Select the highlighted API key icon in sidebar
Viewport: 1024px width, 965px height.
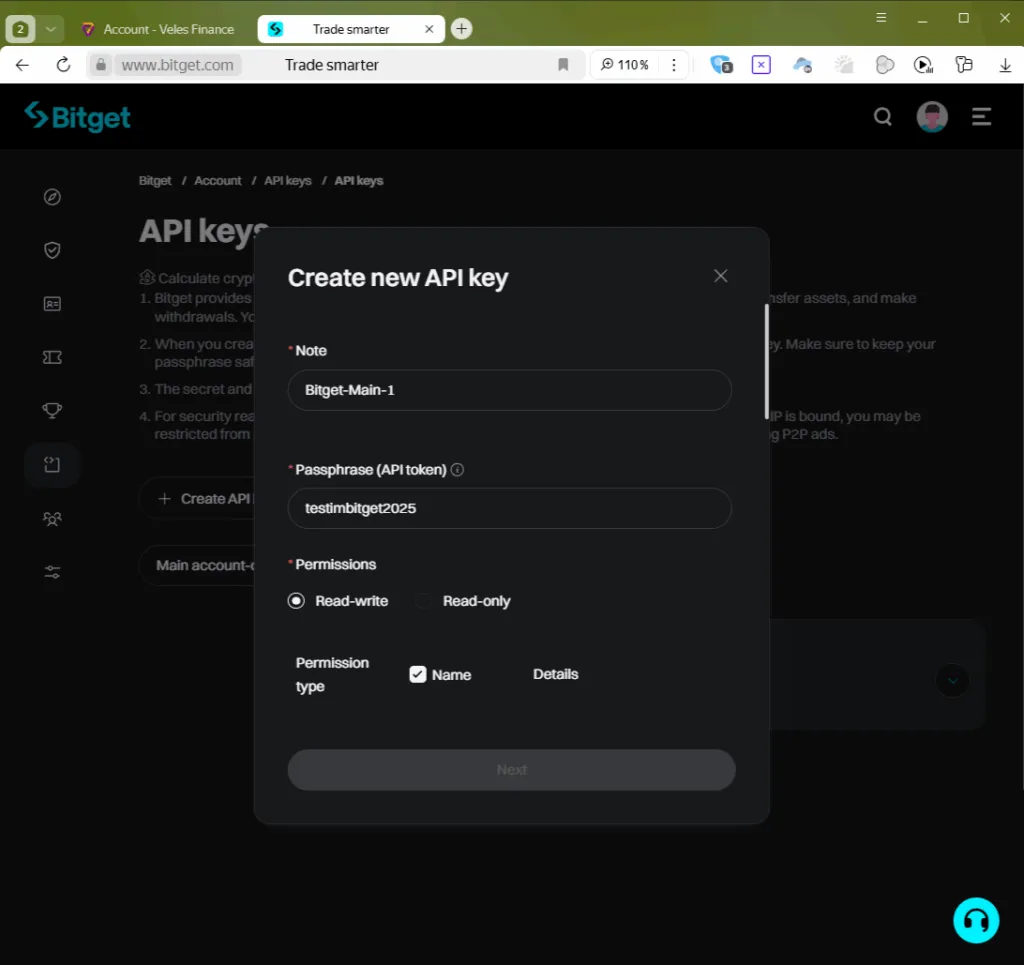point(52,464)
